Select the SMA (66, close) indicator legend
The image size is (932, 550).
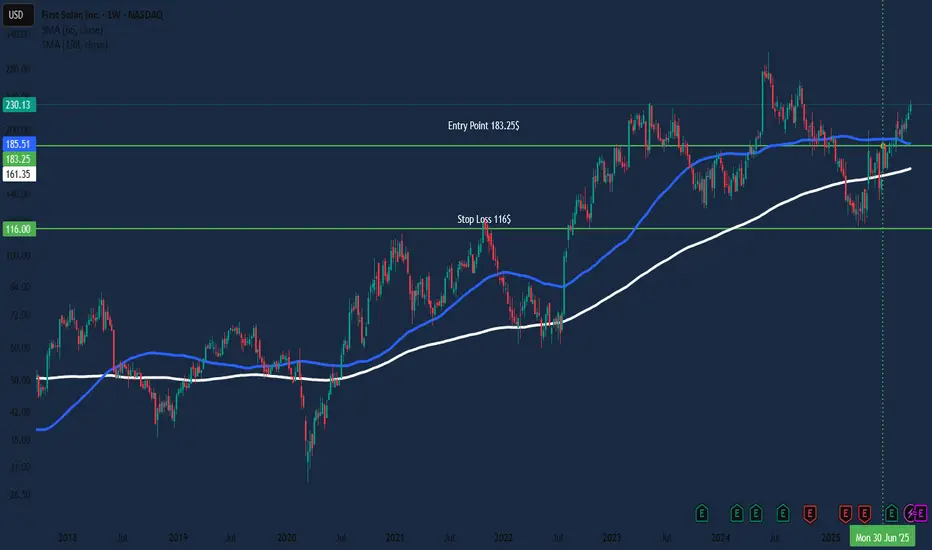click(72, 30)
